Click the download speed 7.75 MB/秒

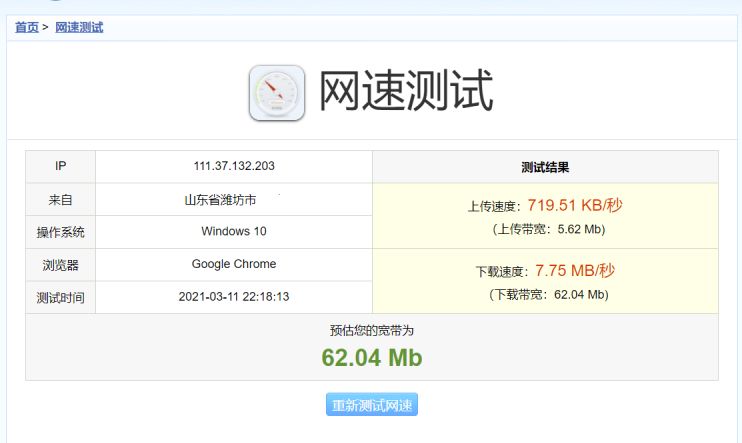(575, 271)
